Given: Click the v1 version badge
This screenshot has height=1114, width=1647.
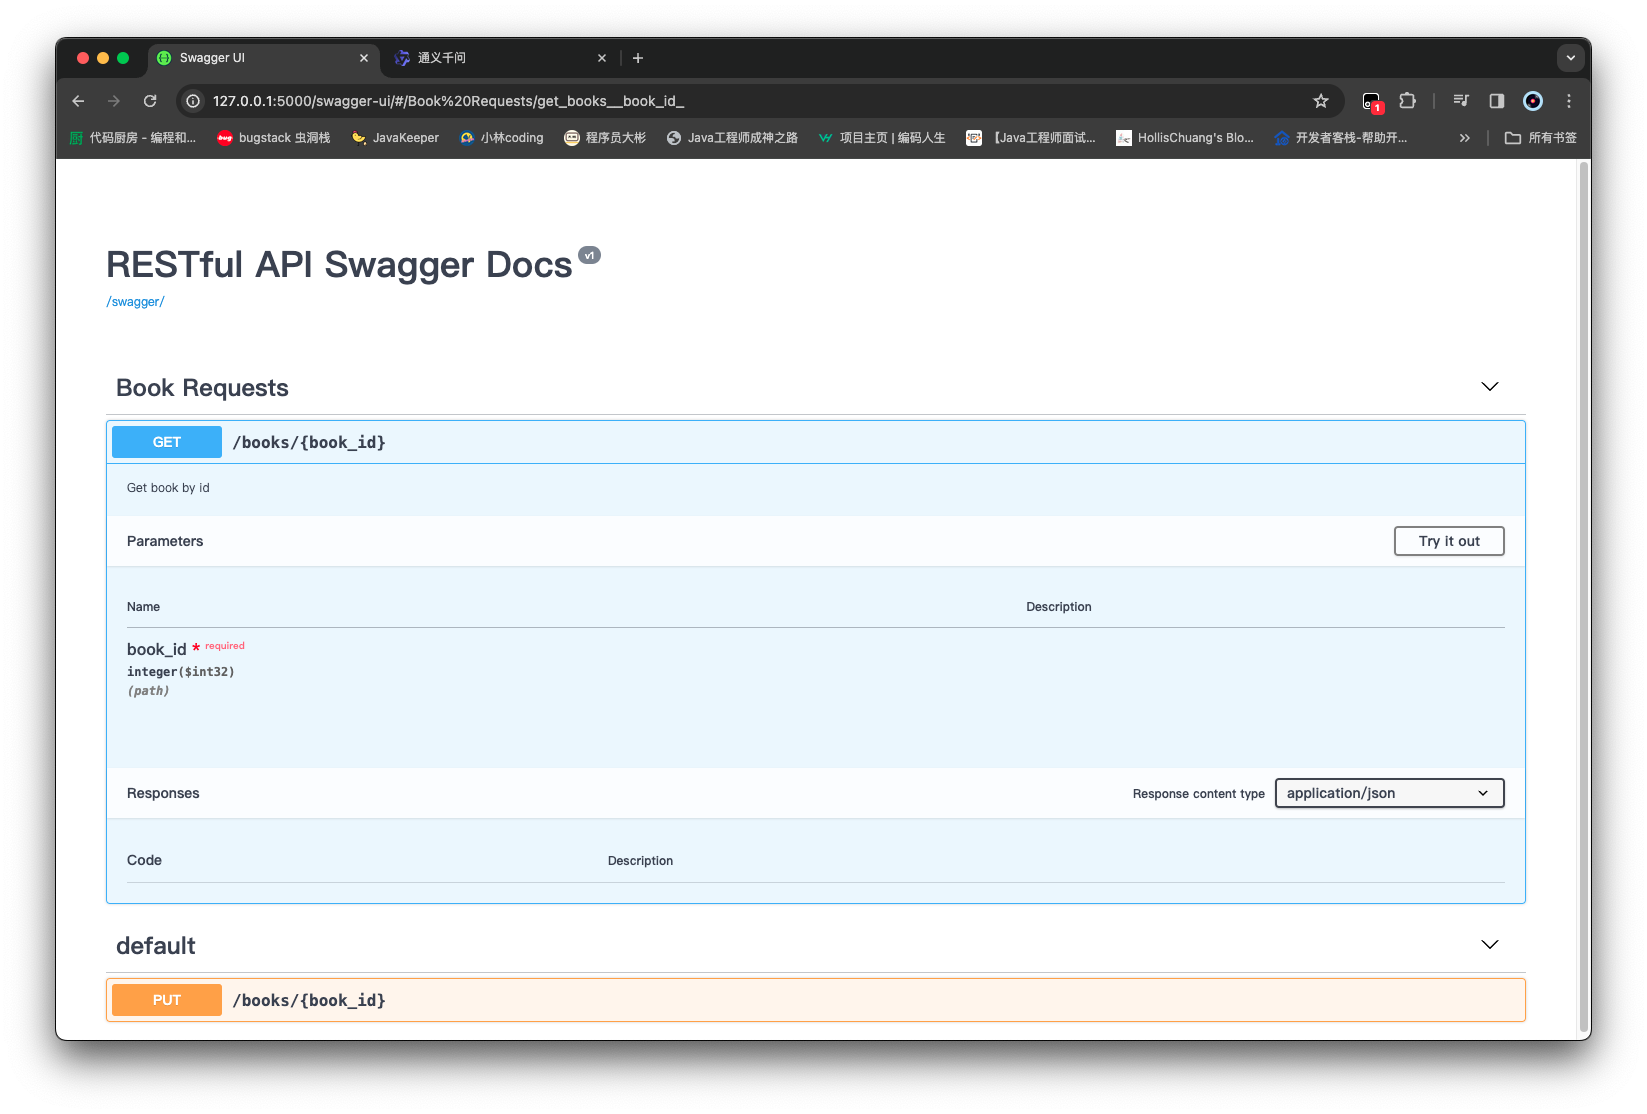Looking at the screenshot, I should (590, 255).
